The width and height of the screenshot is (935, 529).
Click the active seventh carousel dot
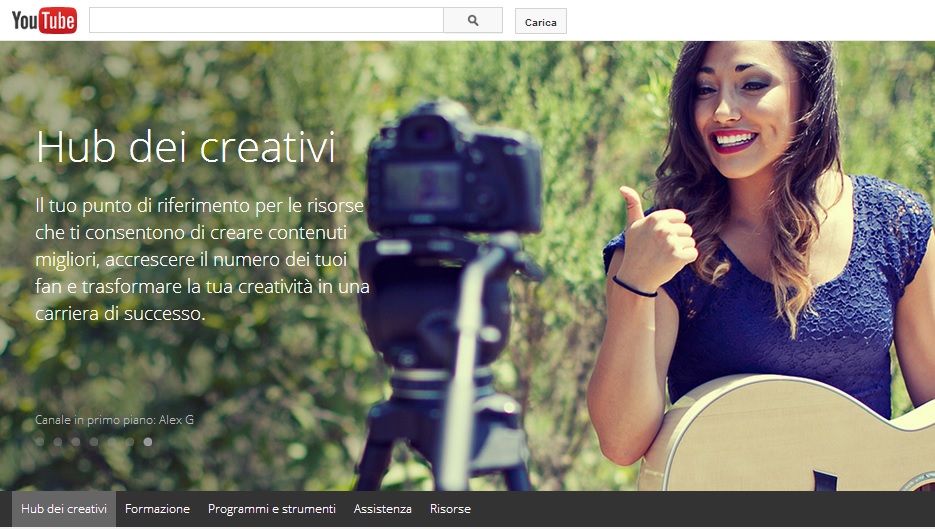pos(148,441)
